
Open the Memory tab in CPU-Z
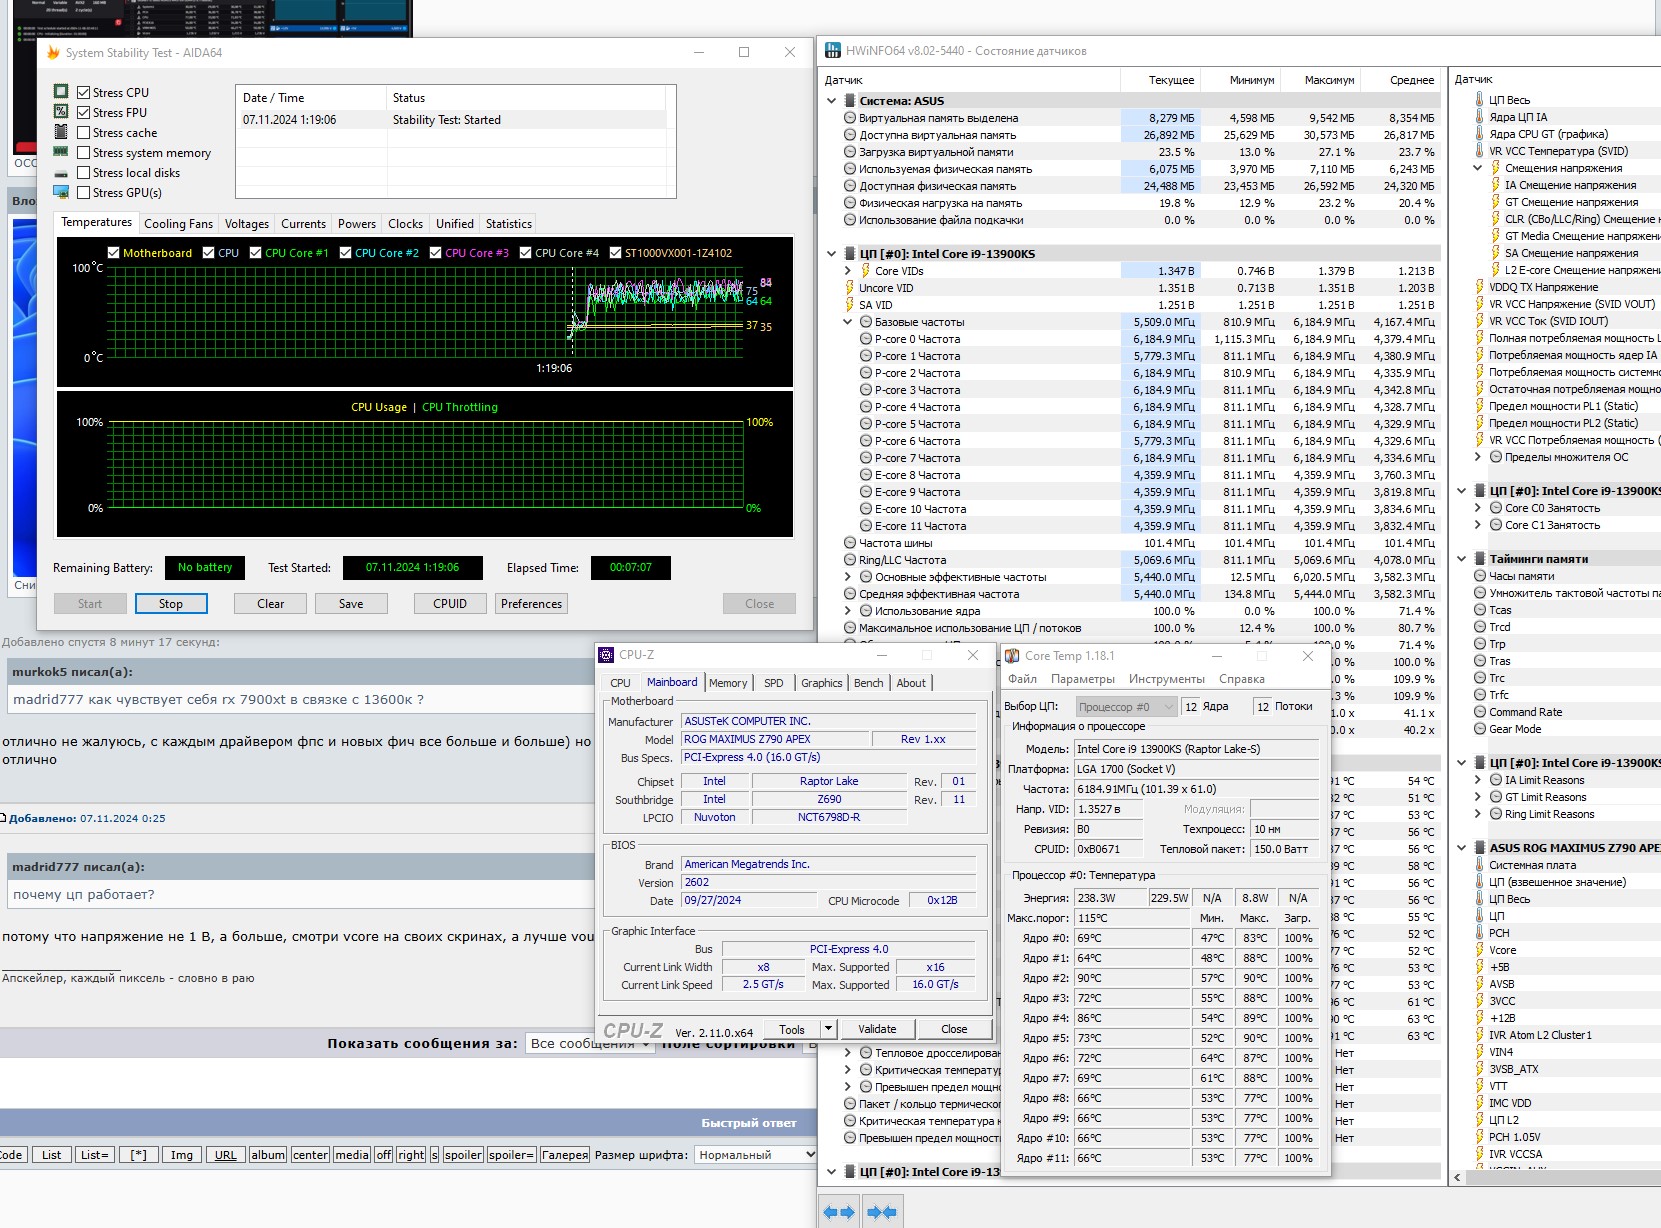click(727, 683)
